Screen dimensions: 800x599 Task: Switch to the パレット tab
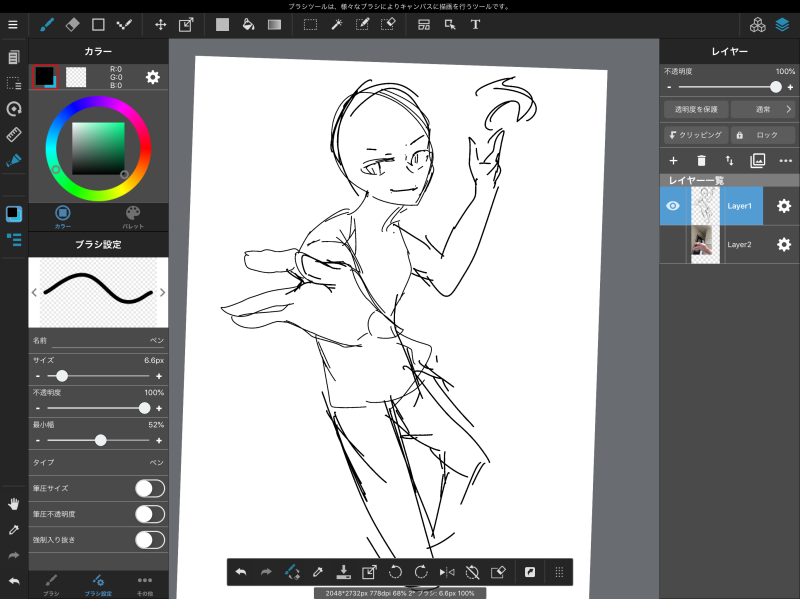click(x=133, y=217)
